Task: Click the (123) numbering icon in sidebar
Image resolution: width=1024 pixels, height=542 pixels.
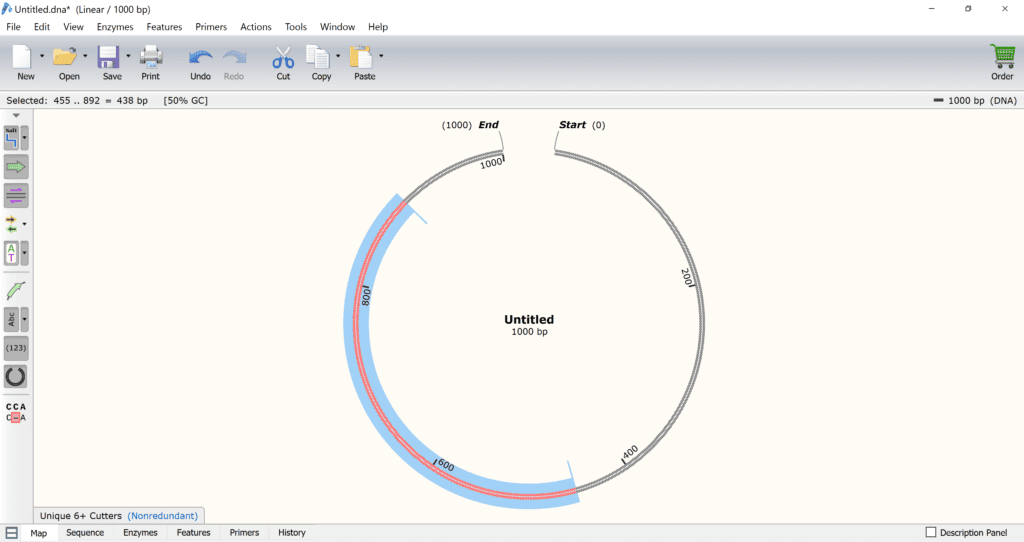Action: click(x=16, y=348)
